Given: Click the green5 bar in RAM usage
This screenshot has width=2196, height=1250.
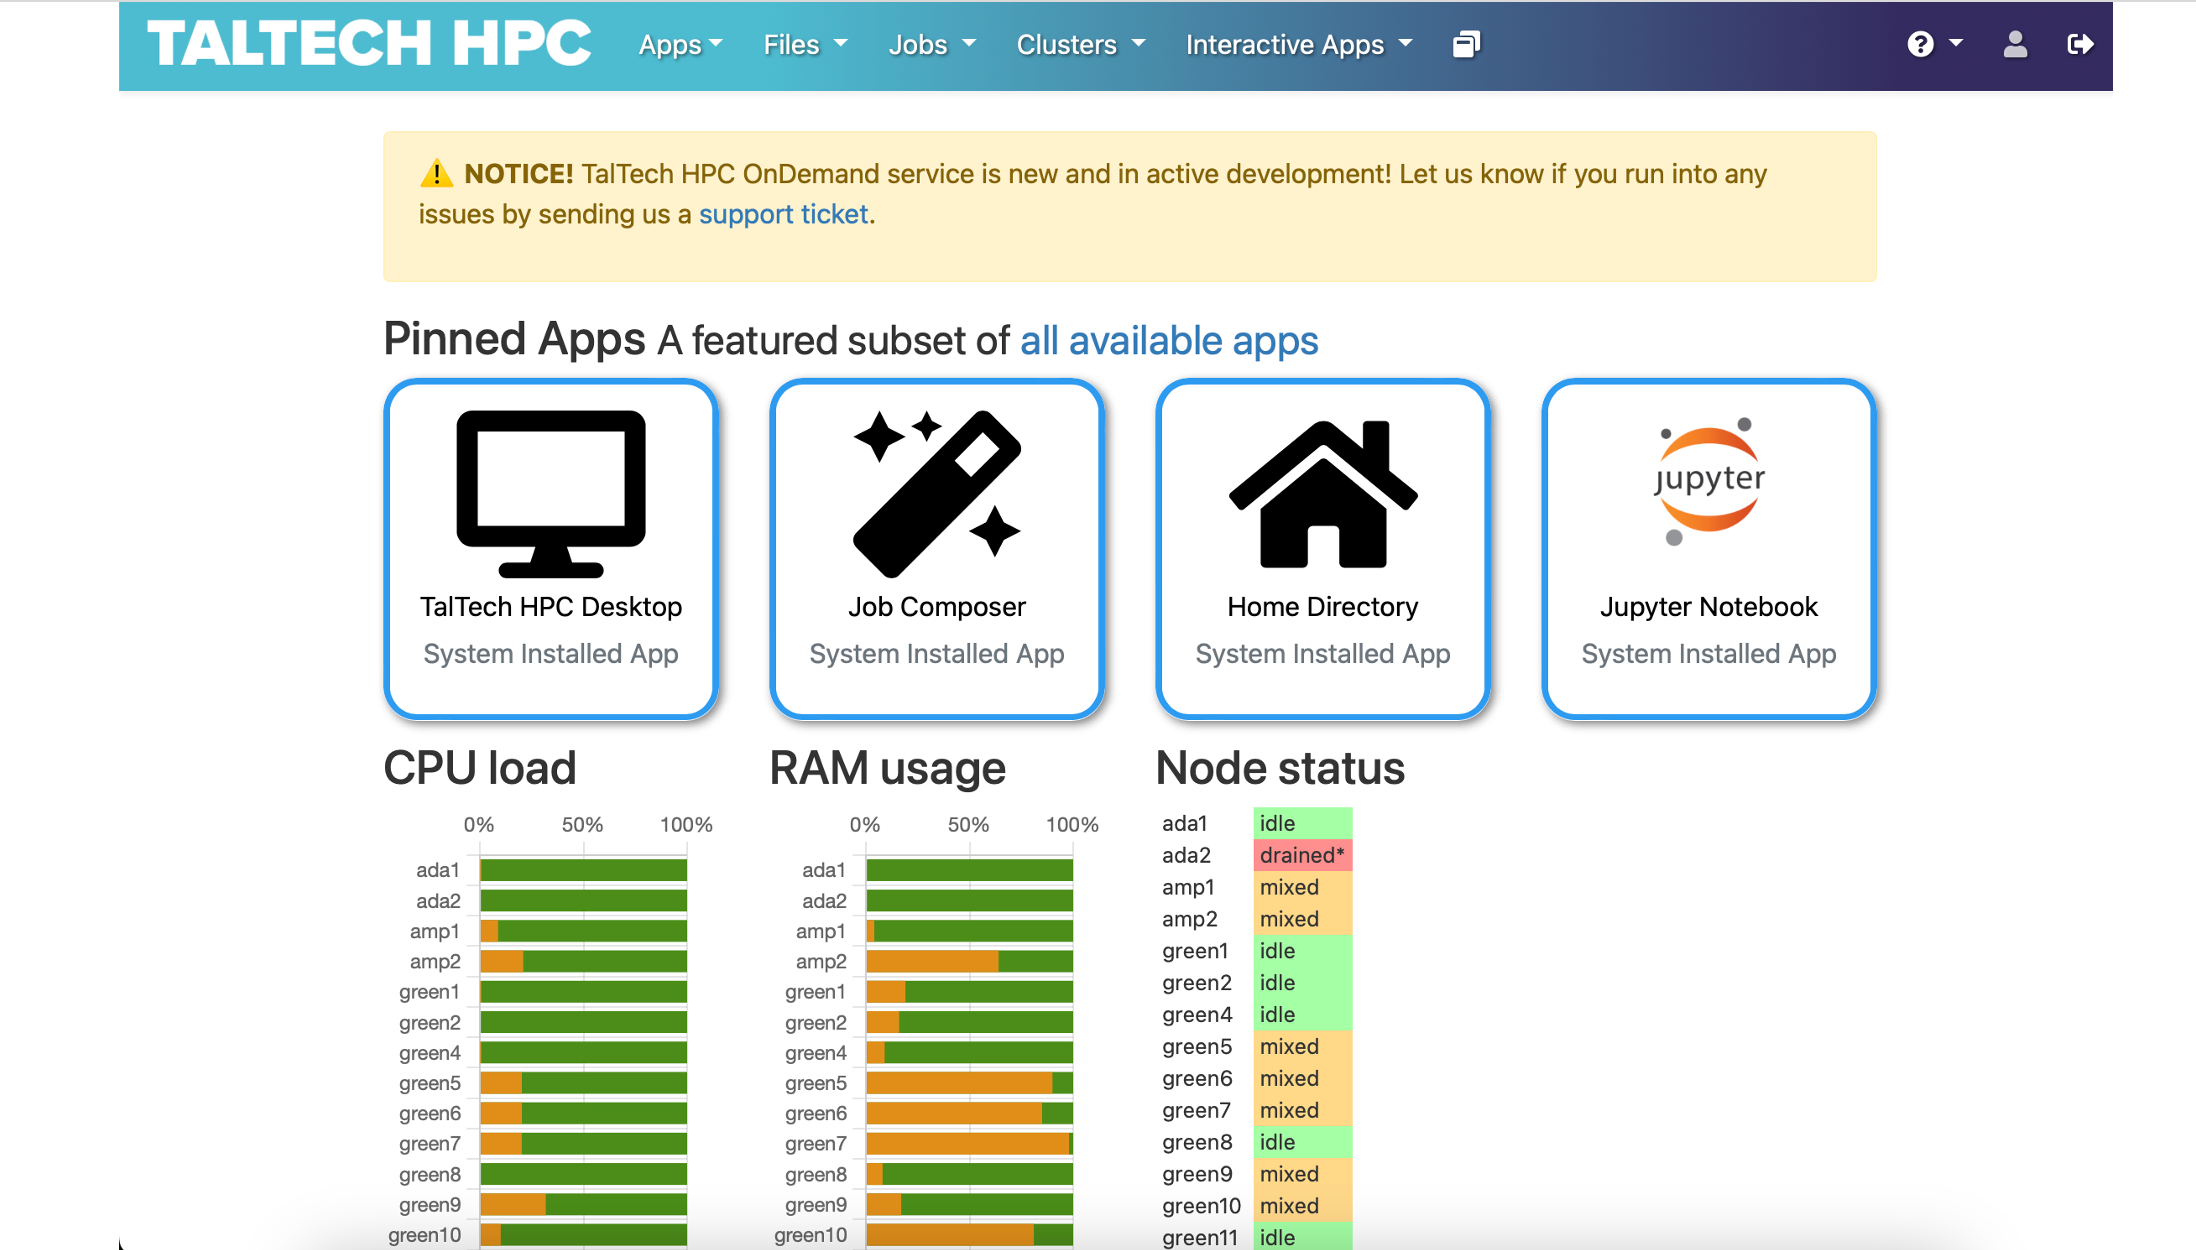Looking at the screenshot, I should (970, 1083).
